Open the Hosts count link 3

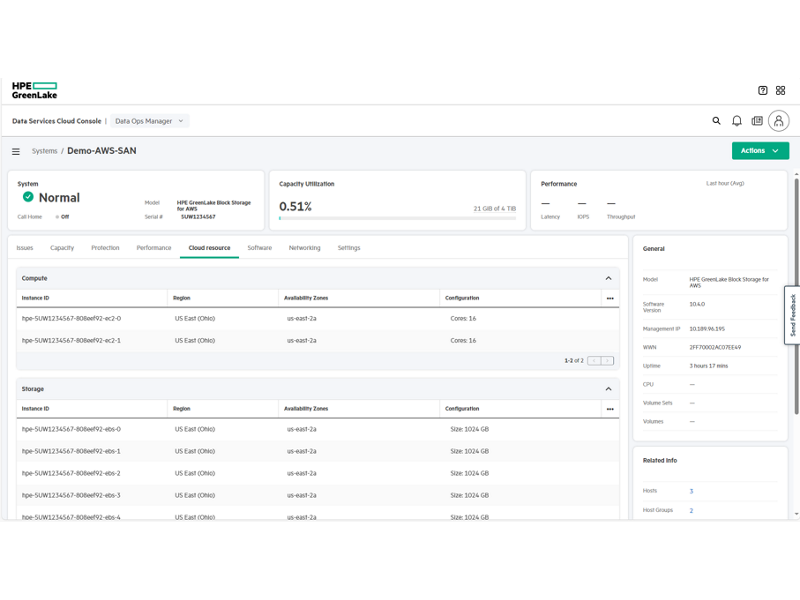(691, 491)
